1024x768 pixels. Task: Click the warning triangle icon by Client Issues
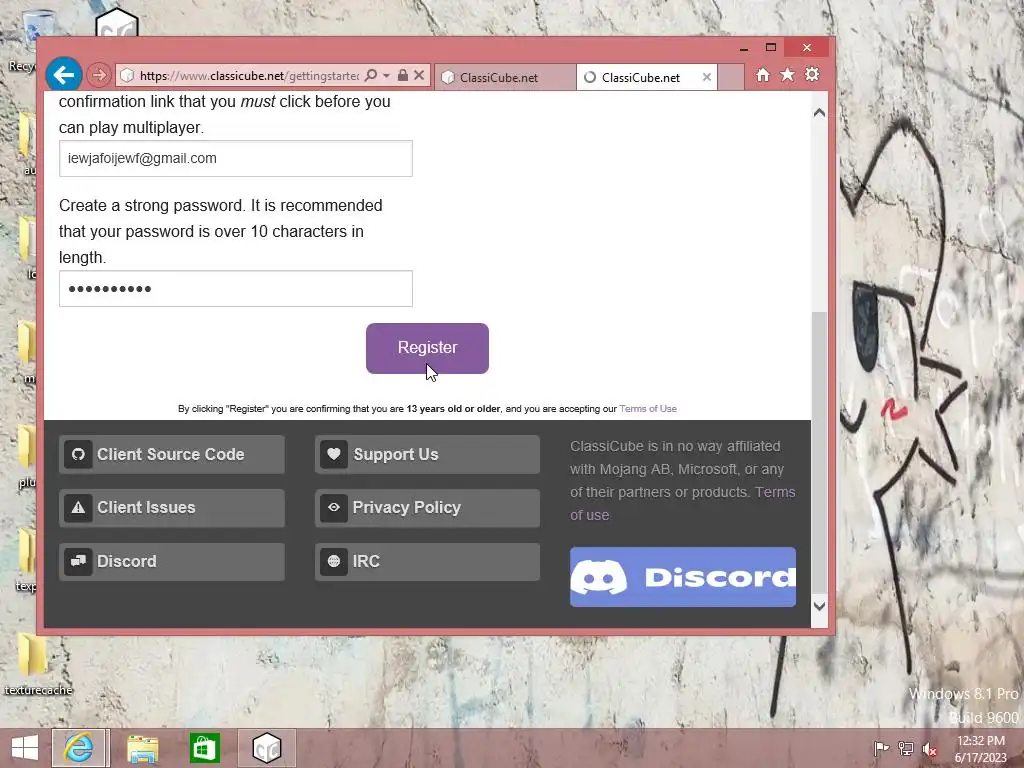78,507
